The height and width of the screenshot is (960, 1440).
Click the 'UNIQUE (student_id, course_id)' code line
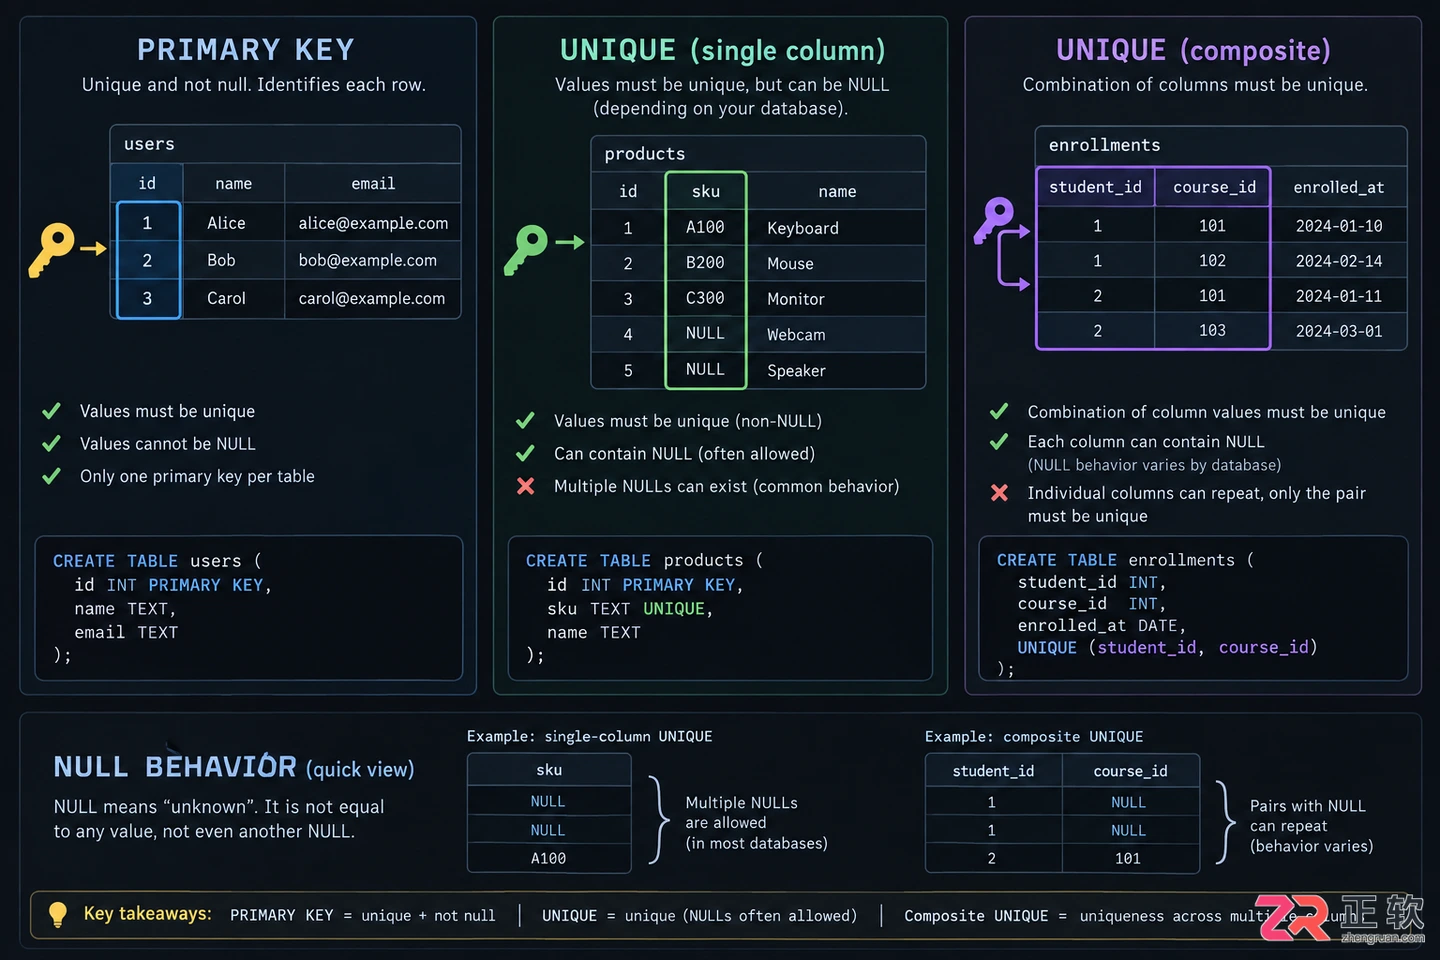tap(1167, 647)
